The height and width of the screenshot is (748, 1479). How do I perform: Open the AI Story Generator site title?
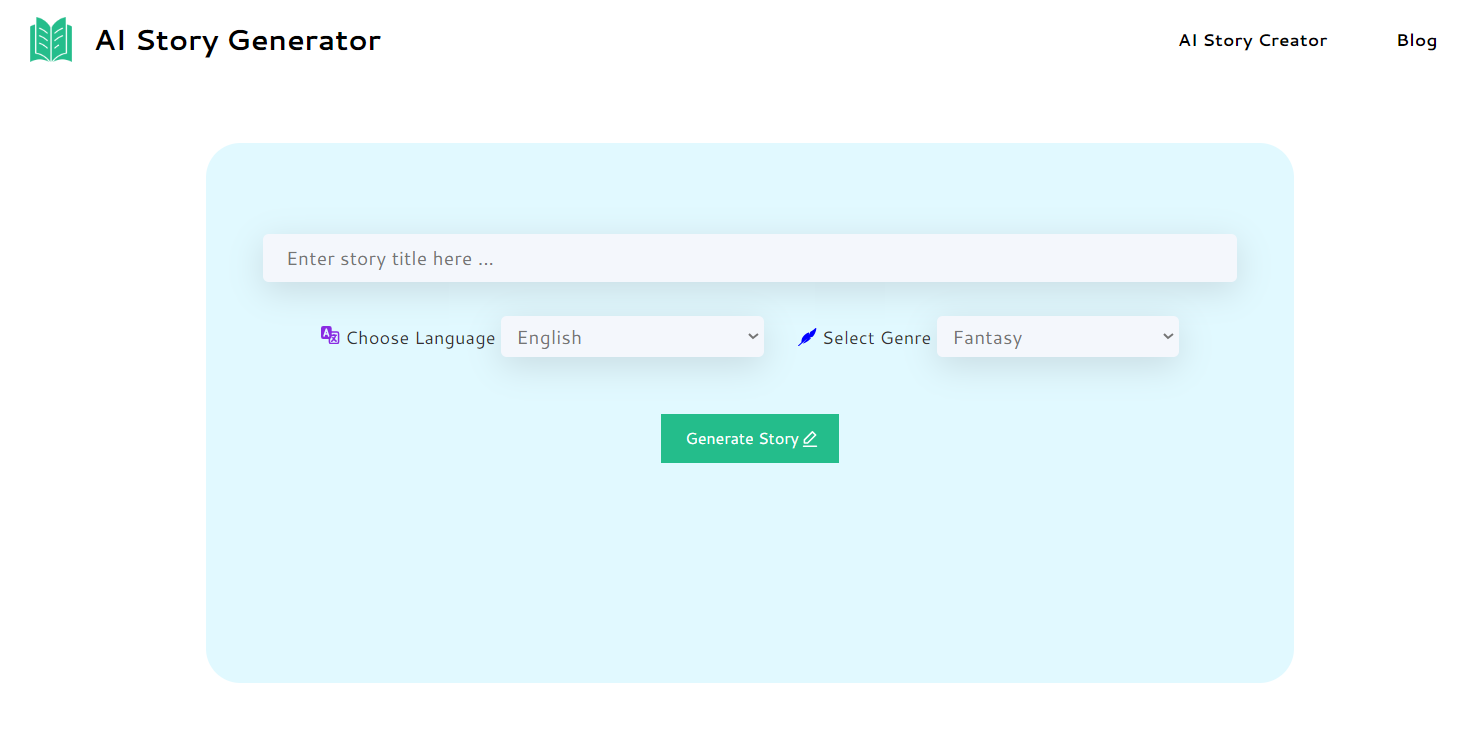click(x=238, y=40)
